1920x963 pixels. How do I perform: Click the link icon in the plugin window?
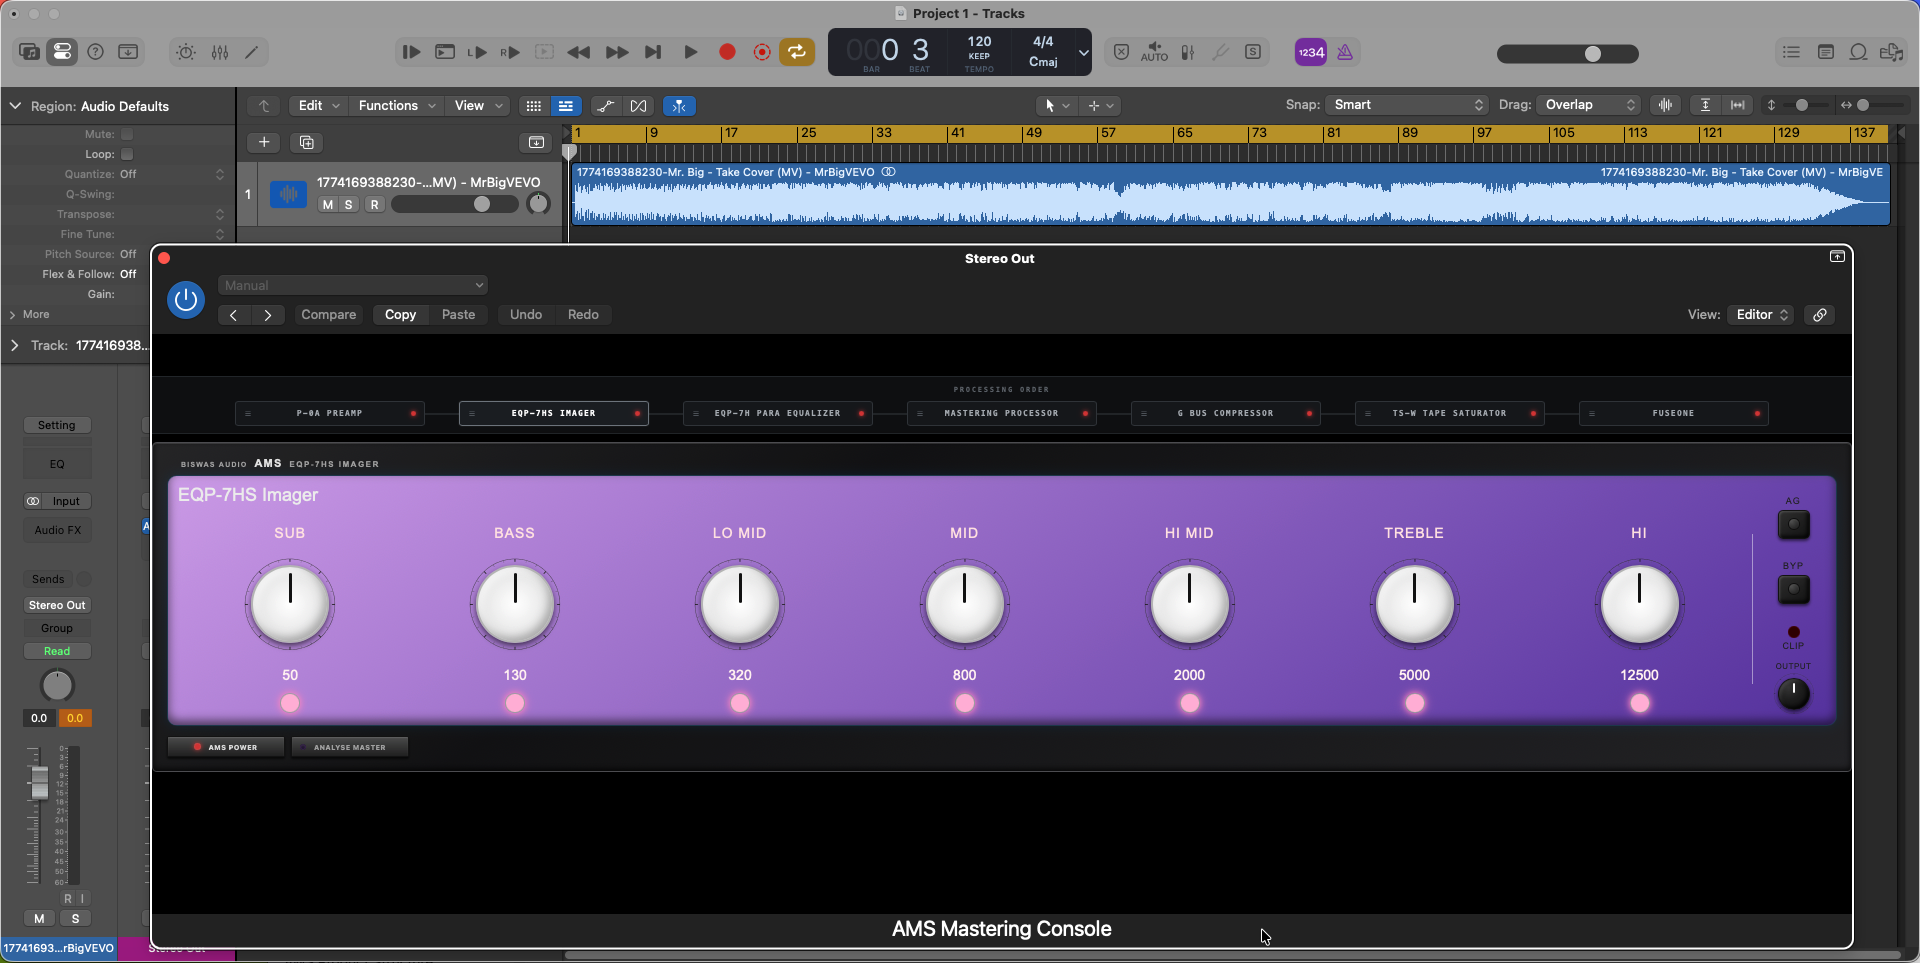click(1820, 314)
